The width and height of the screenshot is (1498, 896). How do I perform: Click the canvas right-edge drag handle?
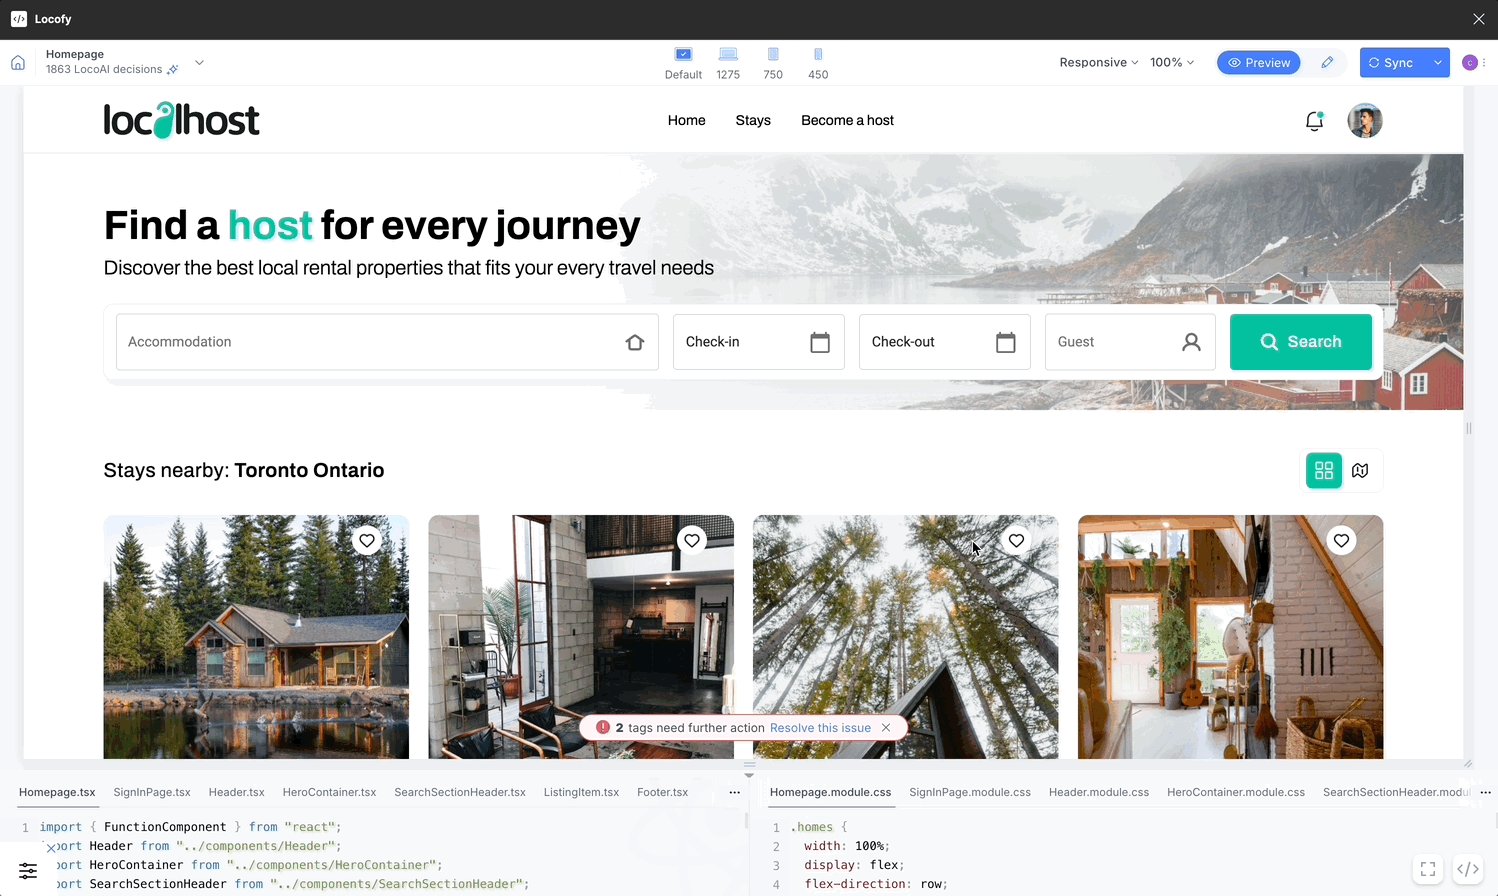1469,428
